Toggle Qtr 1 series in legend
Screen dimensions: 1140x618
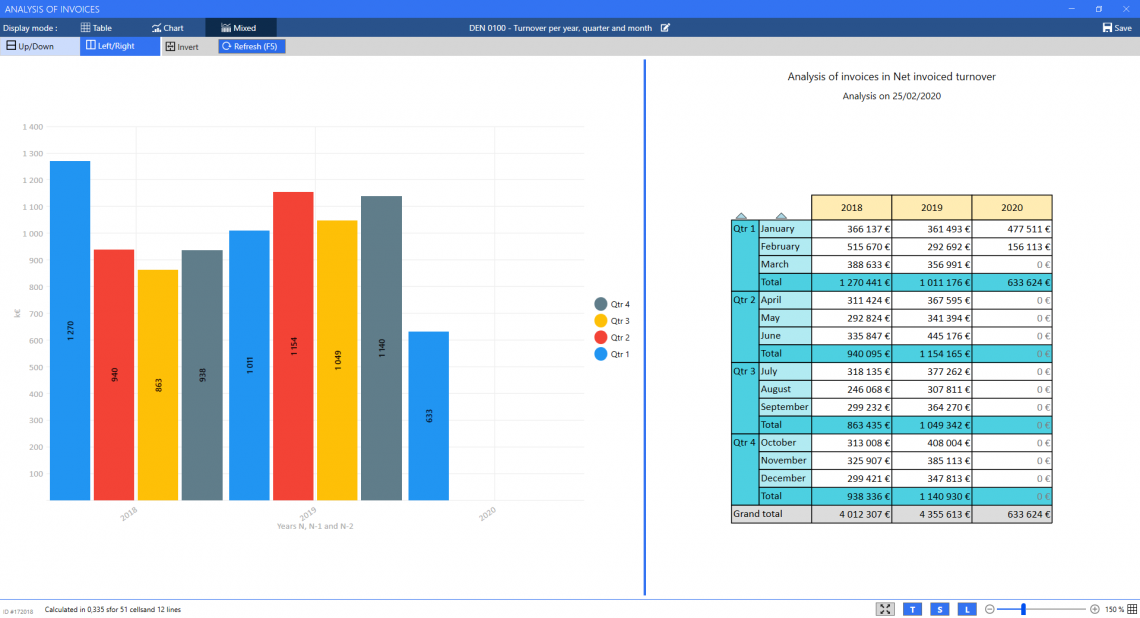(611, 354)
